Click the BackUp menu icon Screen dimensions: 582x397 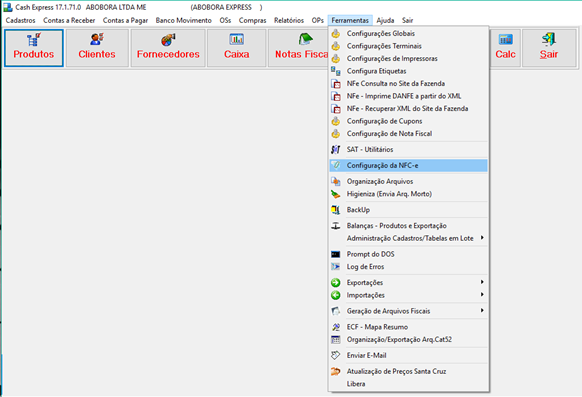(336, 210)
